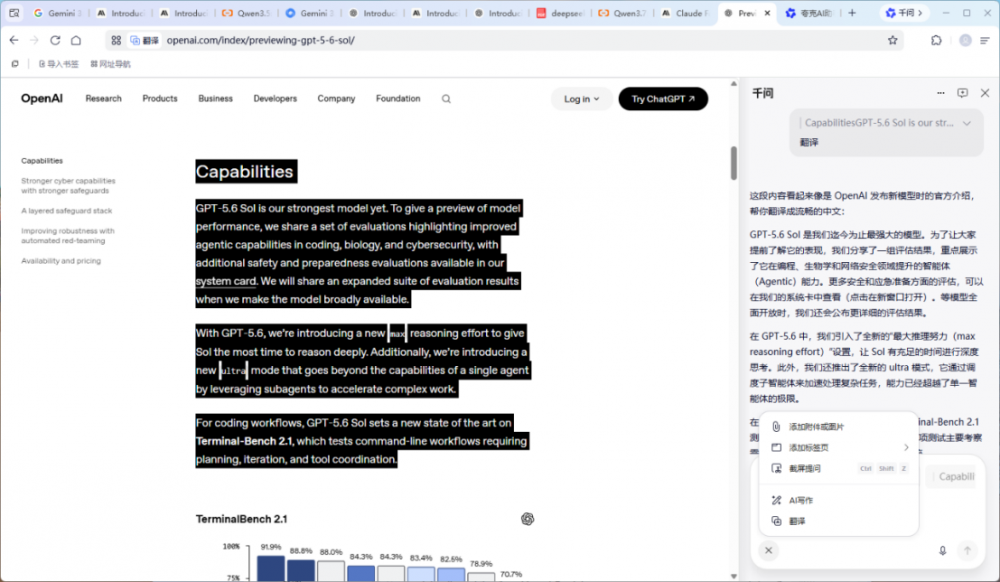Click the browser forward arrow
1000x582 pixels.
[34, 40]
